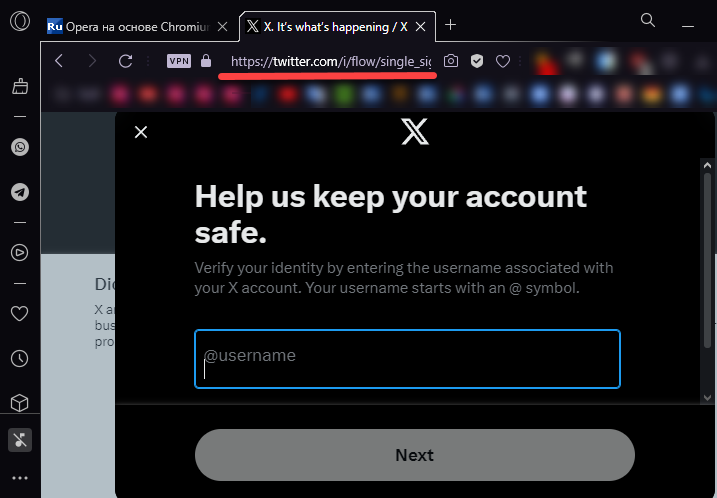Take a snapshot with the camera icon

point(451,61)
